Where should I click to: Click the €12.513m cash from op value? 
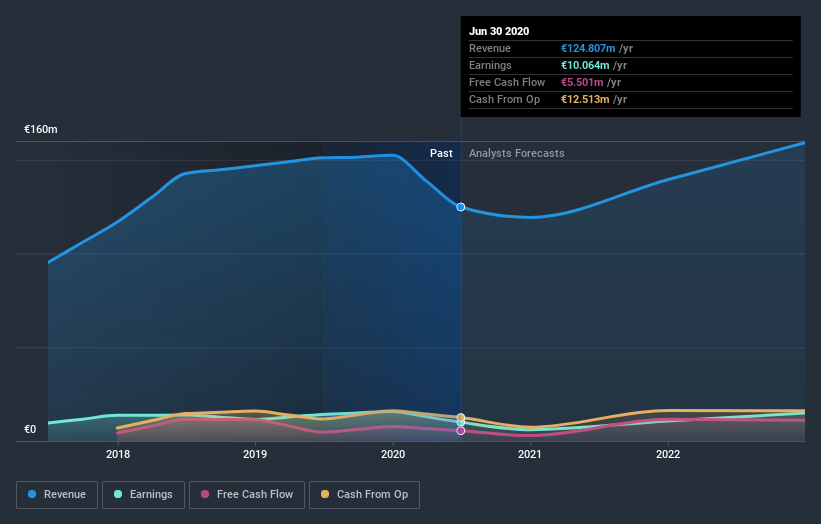(585, 99)
